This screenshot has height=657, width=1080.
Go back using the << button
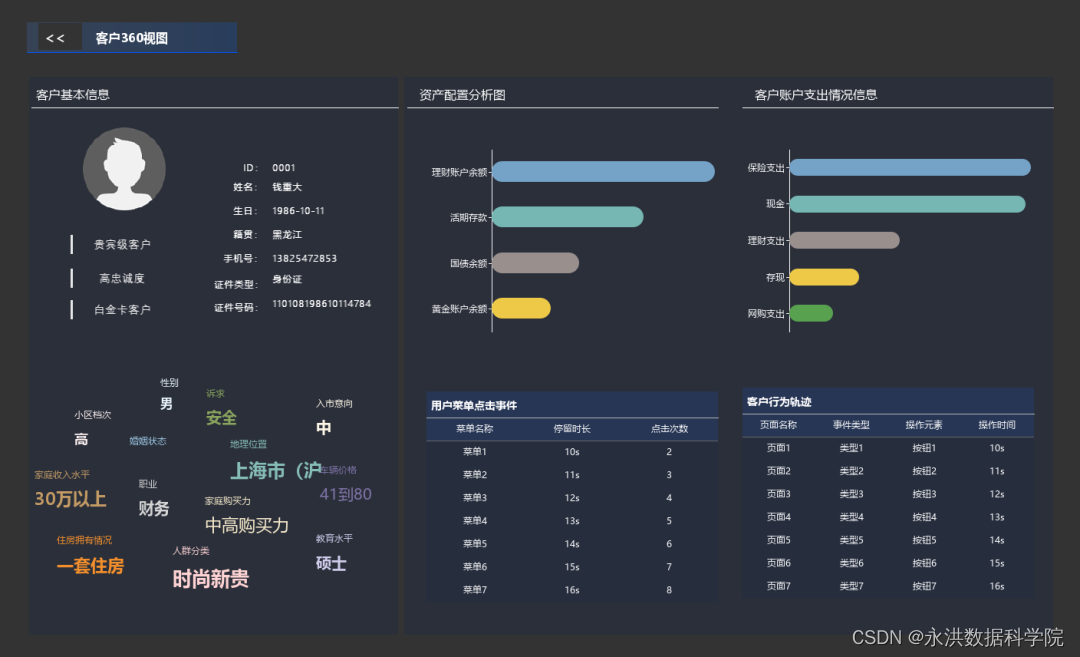(x=55, y=38)
